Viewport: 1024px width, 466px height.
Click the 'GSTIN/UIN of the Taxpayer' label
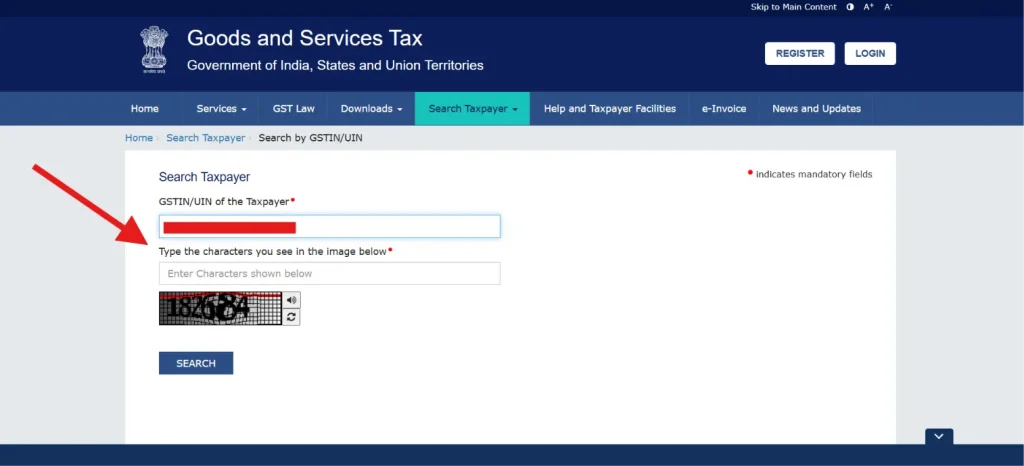tap(224, 202)
